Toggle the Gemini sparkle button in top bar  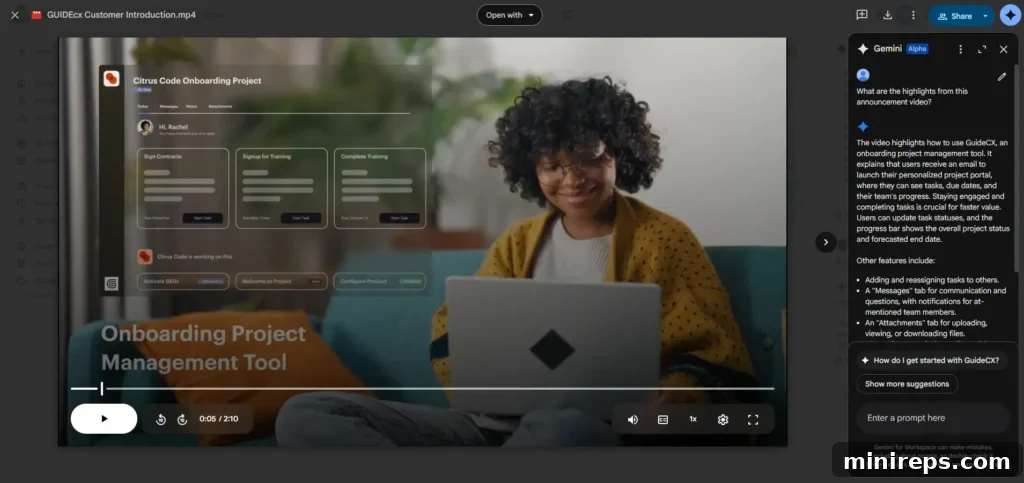tap(1010, 15)
